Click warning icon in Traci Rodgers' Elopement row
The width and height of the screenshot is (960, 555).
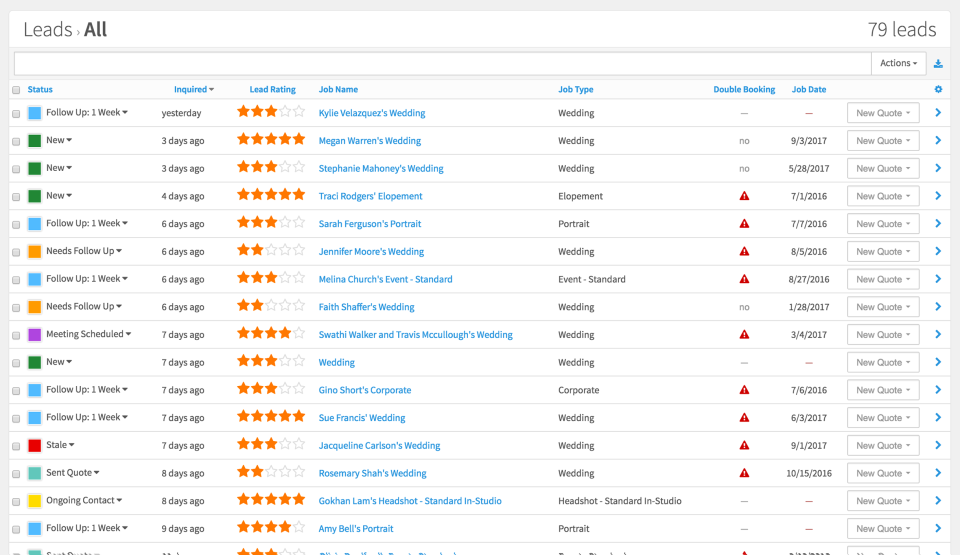coord(744,197)
